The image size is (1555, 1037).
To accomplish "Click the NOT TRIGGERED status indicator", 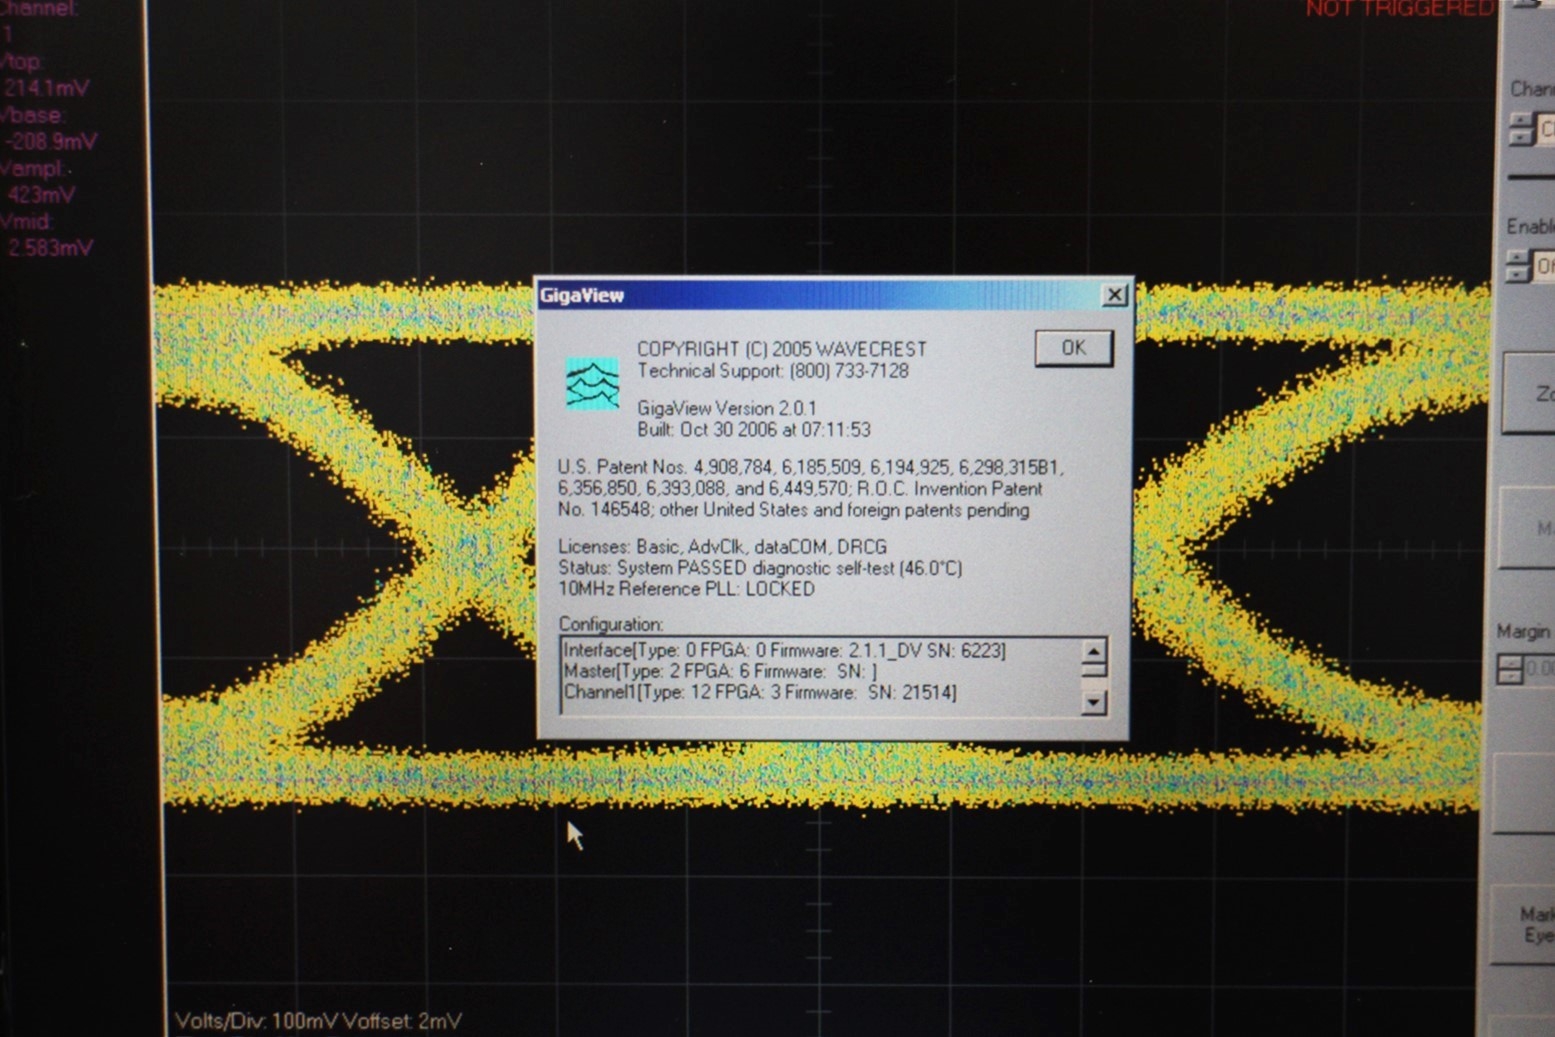I will tap(1398, 9).
